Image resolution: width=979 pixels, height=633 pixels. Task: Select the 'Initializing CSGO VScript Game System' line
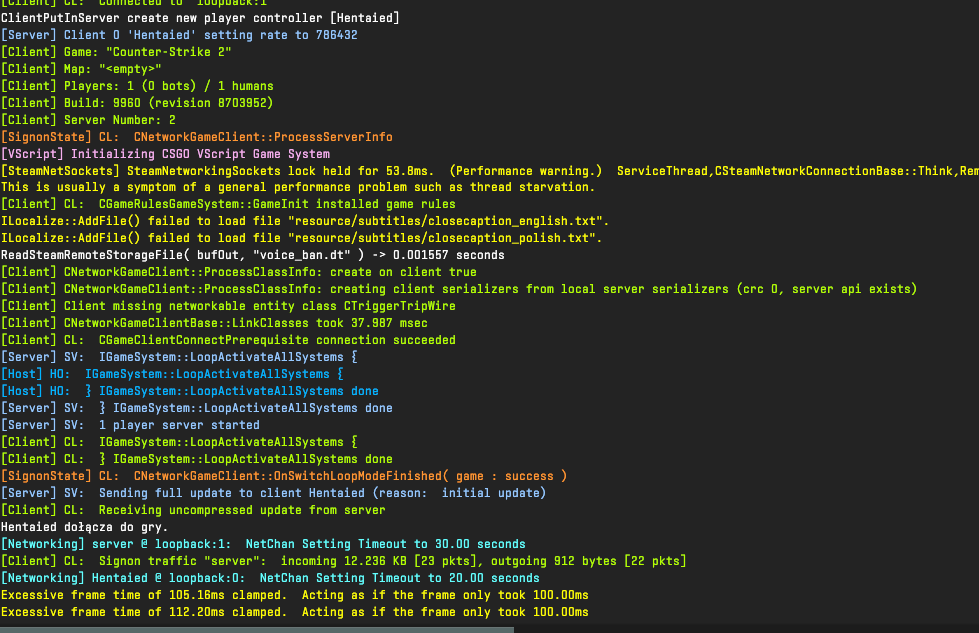pyautogui.click(x=165, y=154)
